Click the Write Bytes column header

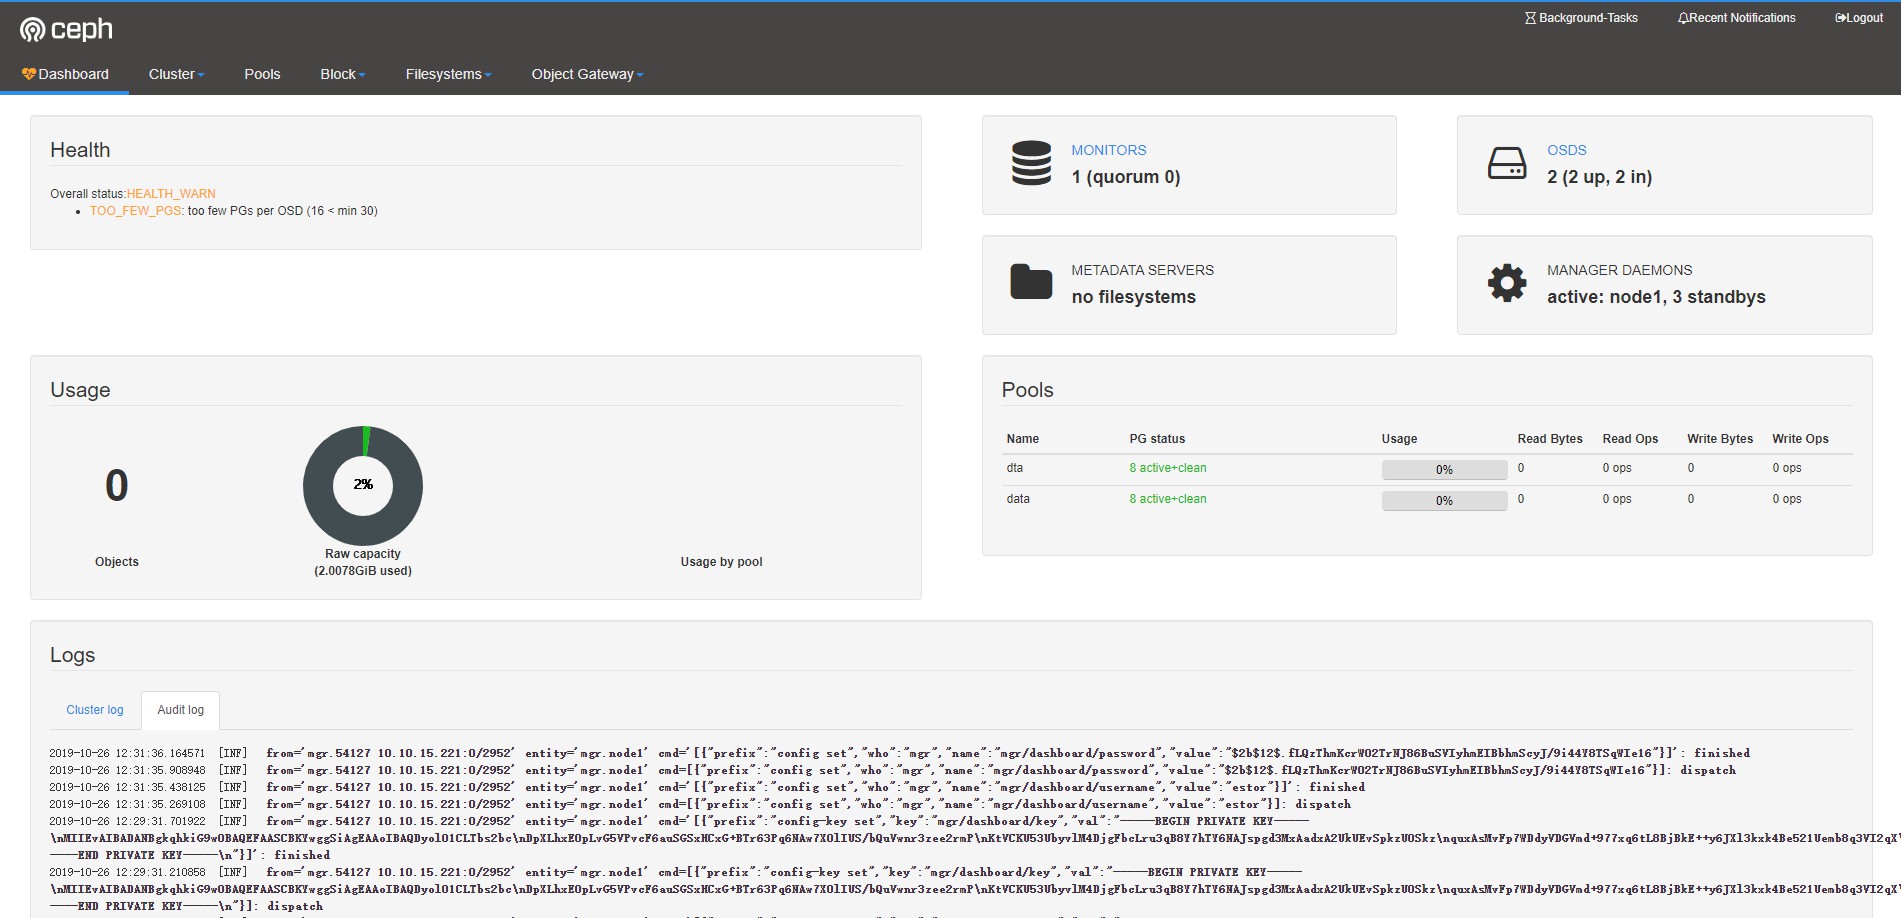[x=1720, y=439]
